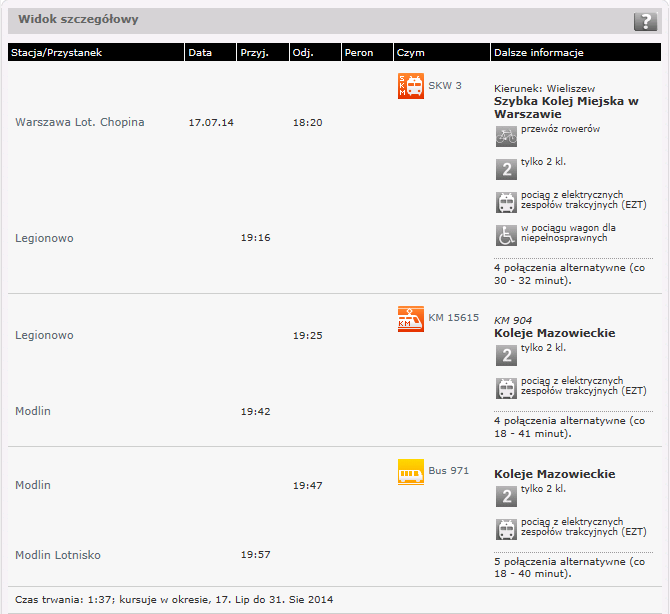
Task: Click the Stacja/Przystanek column header
Action: click(96, 52)
